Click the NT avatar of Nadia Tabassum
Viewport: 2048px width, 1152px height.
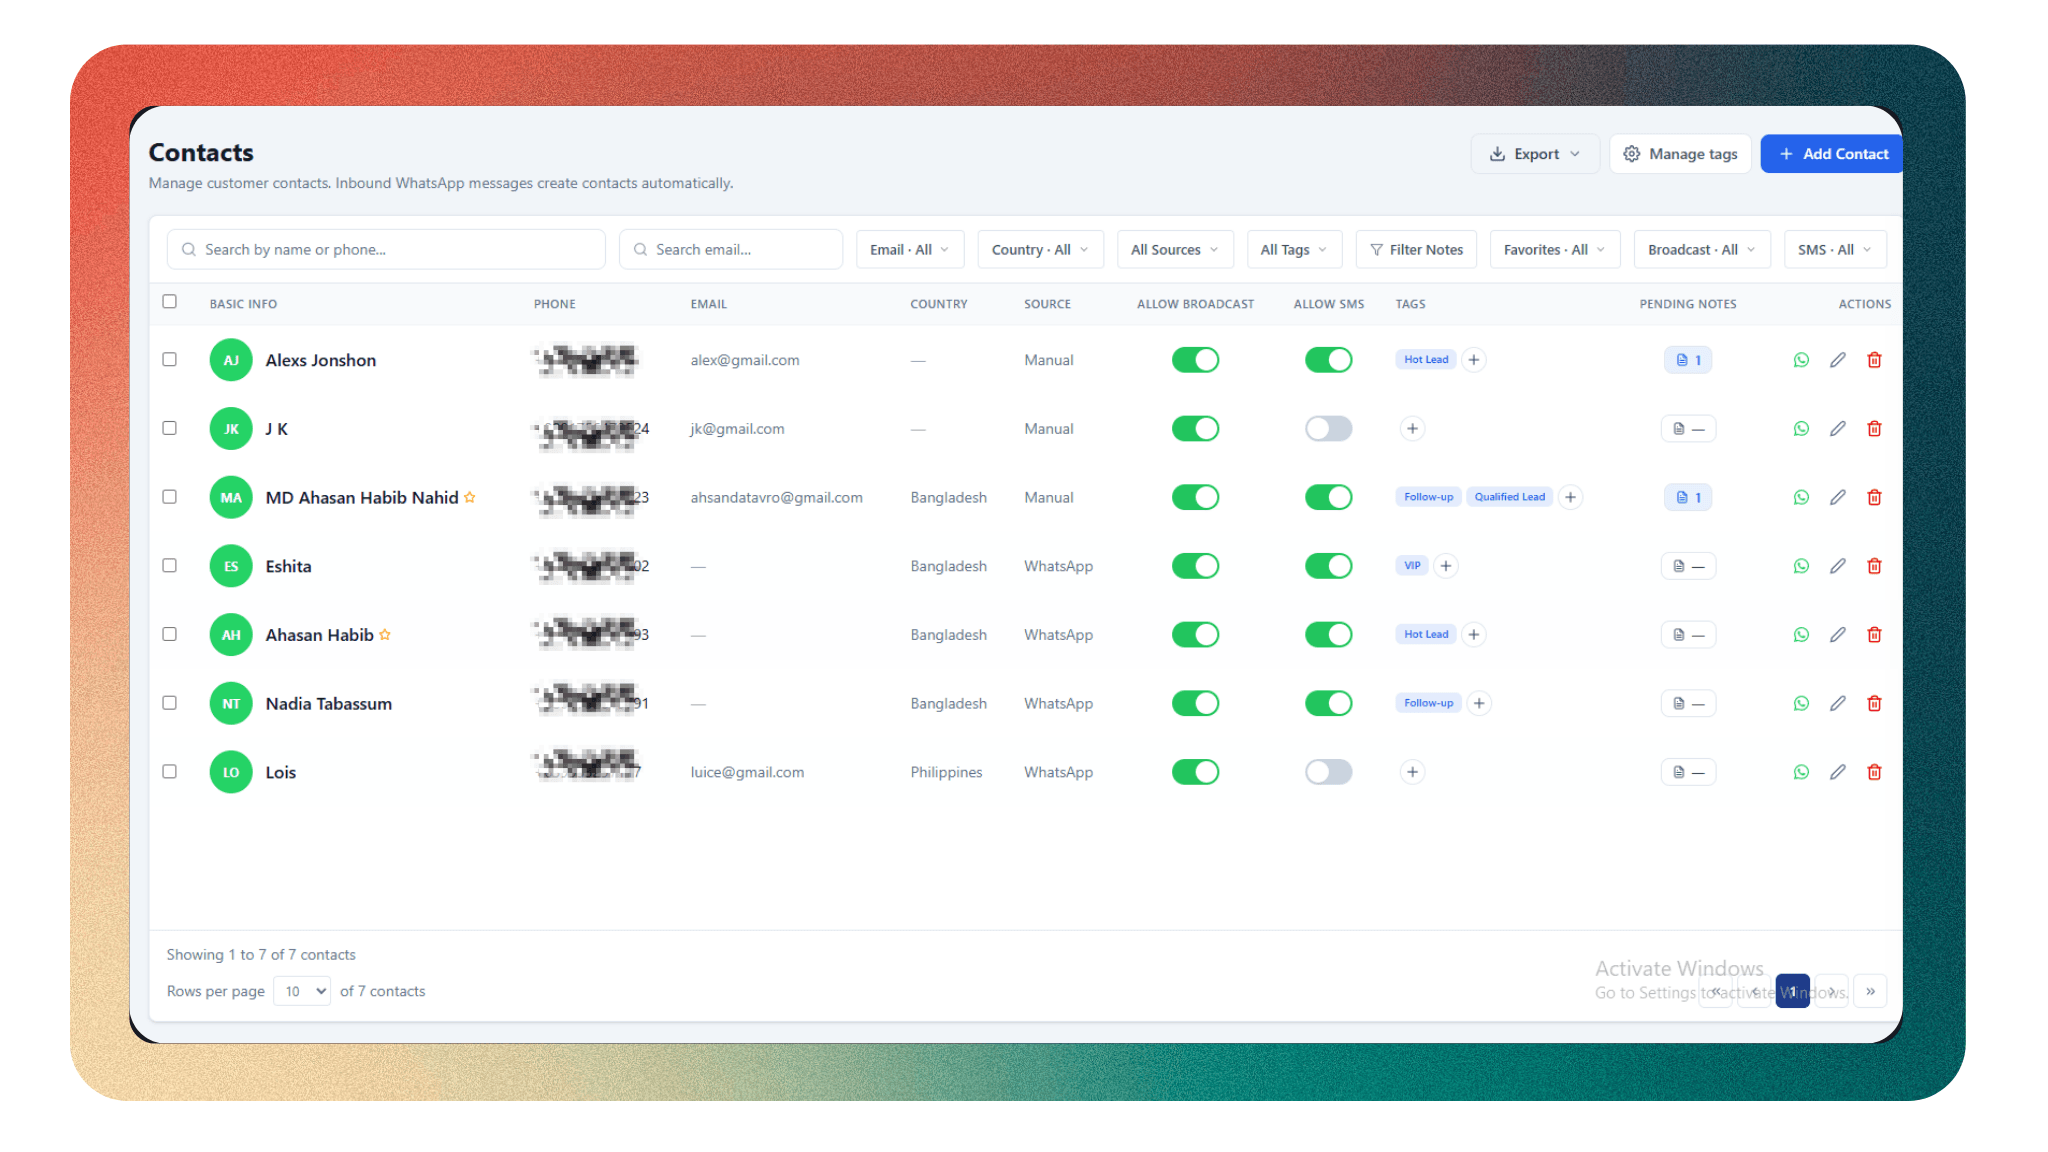[x=231, y=704]
